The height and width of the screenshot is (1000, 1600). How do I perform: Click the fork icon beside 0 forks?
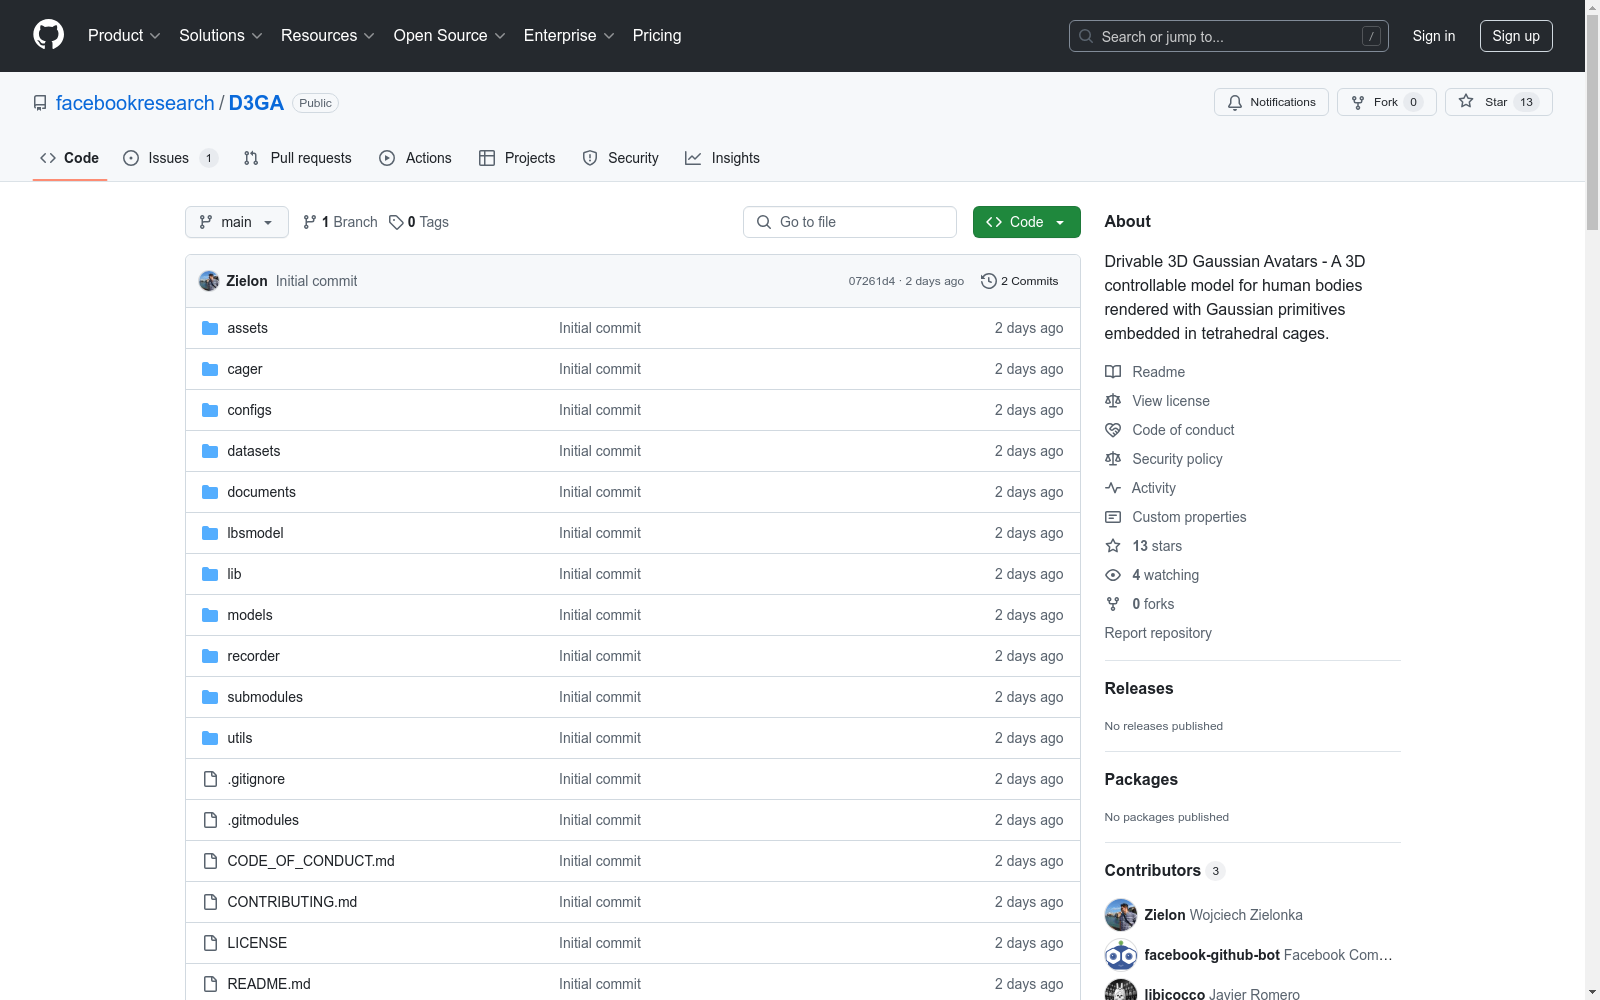pyautogui.click(x=1113, y=604)
